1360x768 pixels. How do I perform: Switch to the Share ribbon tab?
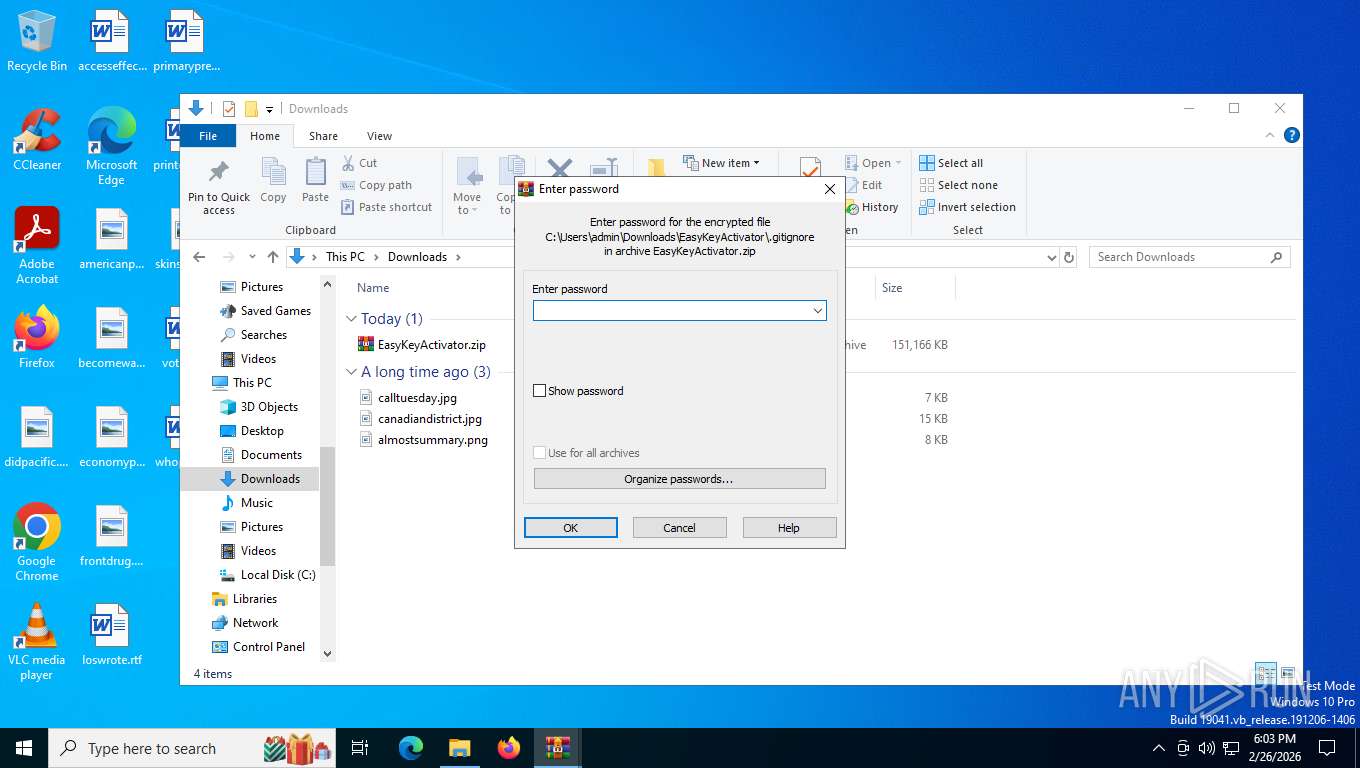[x=323, y=136]
